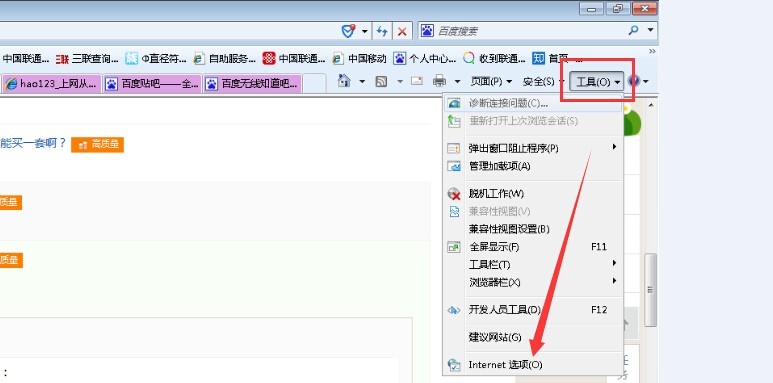This screenshot has width=773, height=383.
Task: Open the 自助服务 favorites bookmark
Action: point(225,59)
